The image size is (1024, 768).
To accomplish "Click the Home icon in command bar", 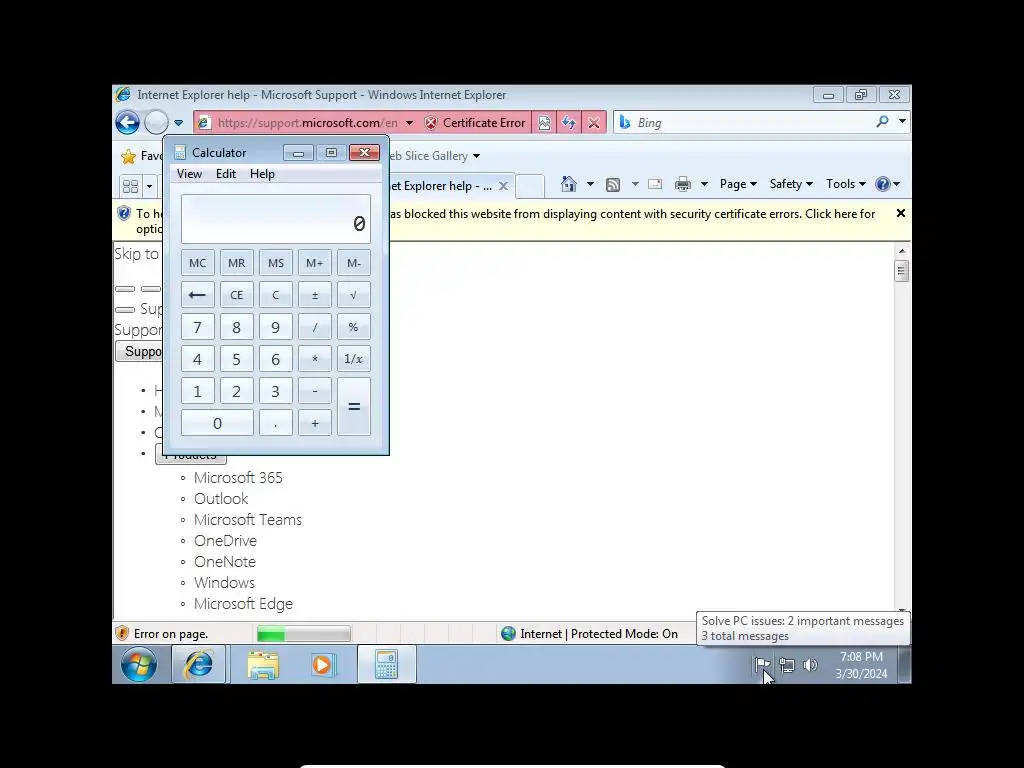I will point(569,184).
